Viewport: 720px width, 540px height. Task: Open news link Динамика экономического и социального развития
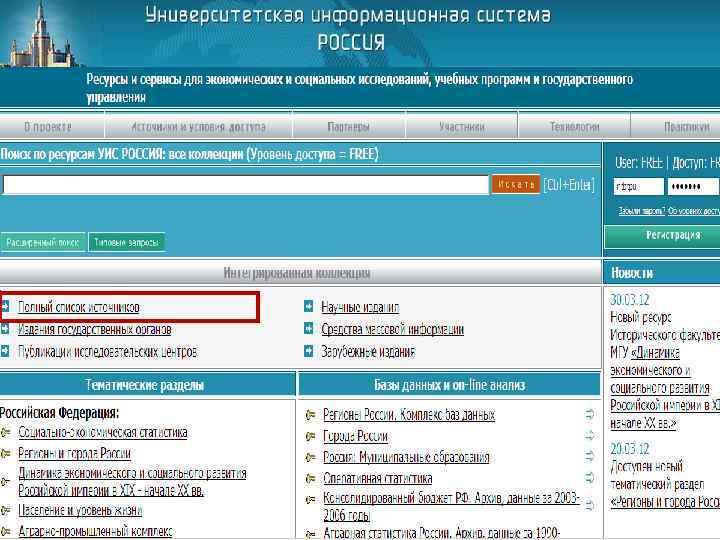pos(665,388)
